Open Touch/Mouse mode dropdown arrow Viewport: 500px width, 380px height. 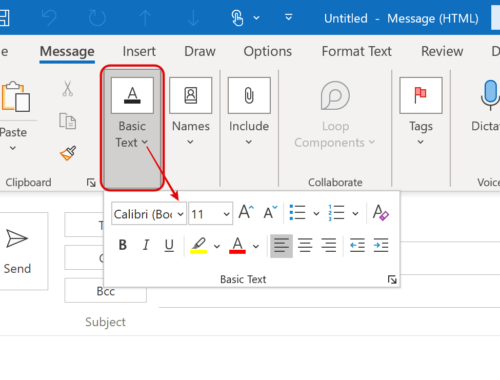[256, 18]
